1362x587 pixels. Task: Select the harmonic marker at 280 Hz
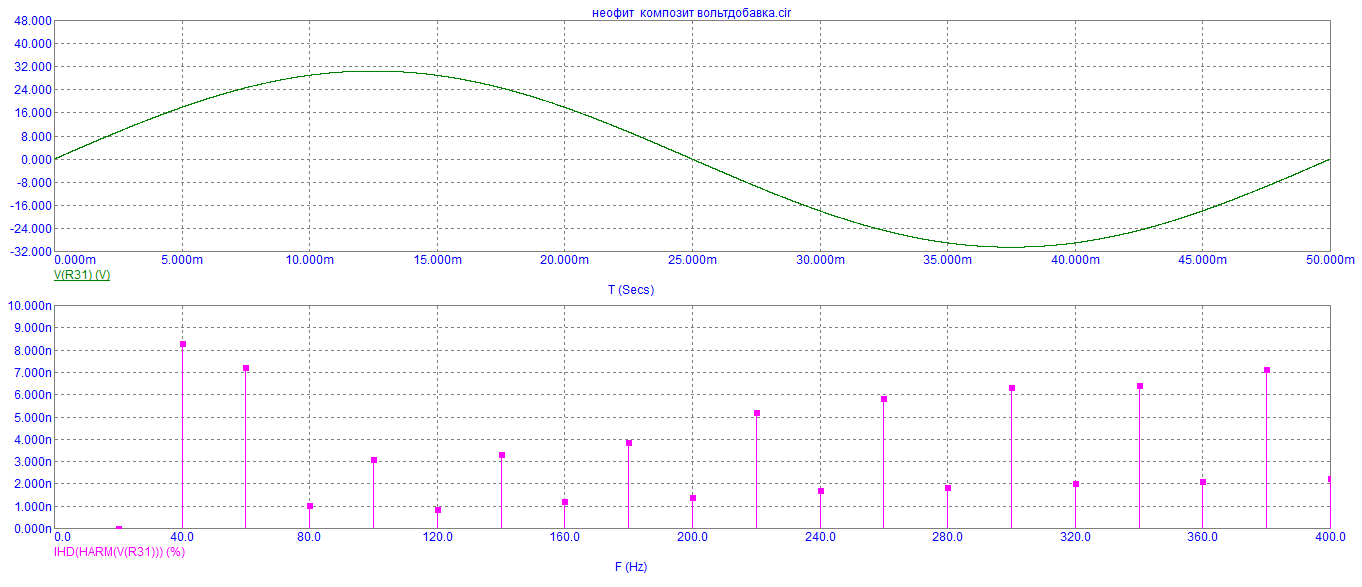pyautogui.click(x=948, y=488)
